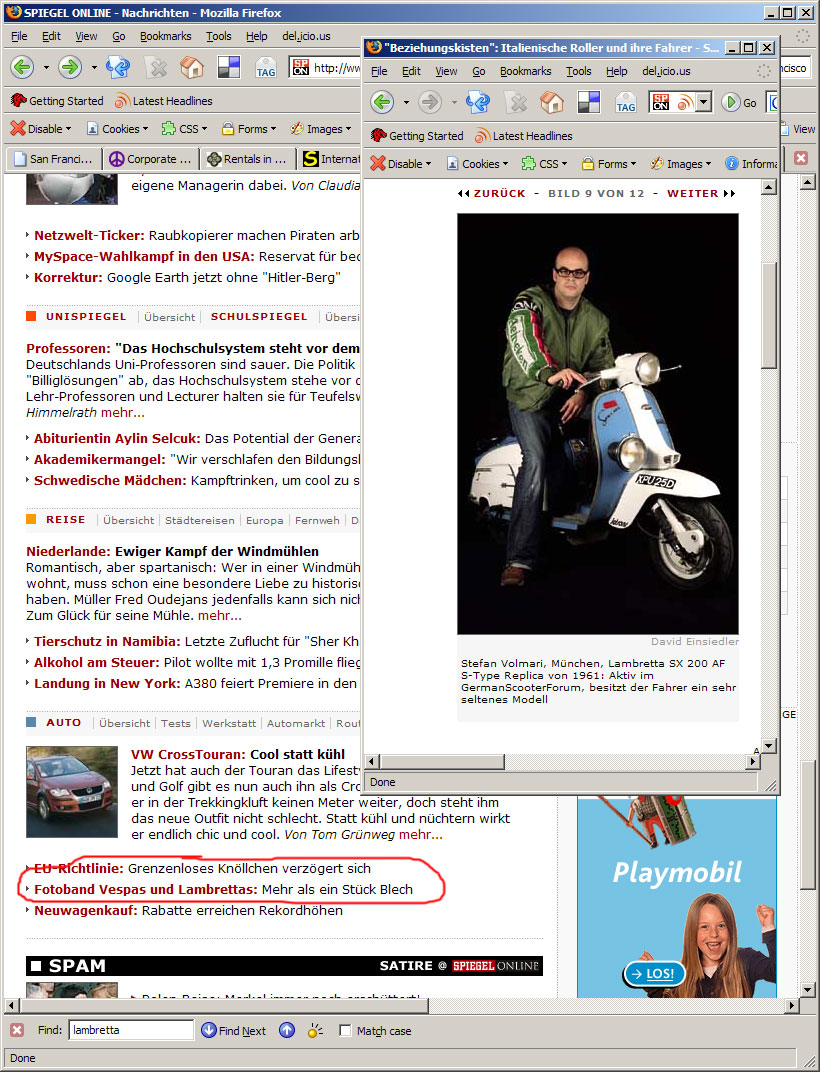Click the del.icio.us TAG icon in popup toolbar
This screenshot has height=1072, width=820.
pos(626,103)
